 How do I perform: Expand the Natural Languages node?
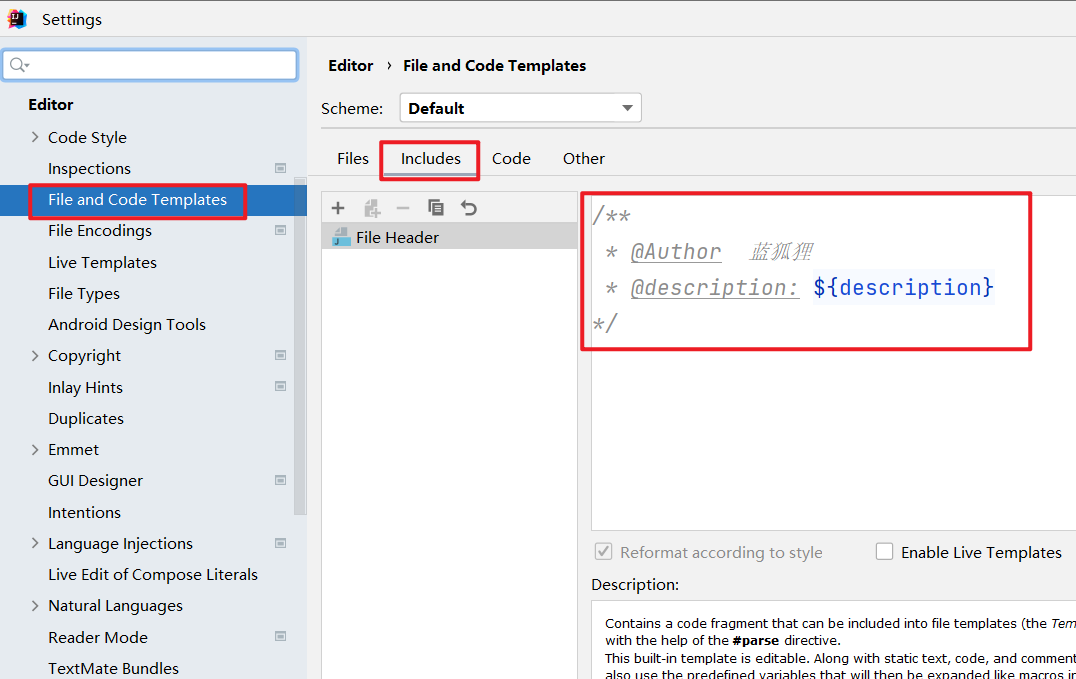coord(35,605)
